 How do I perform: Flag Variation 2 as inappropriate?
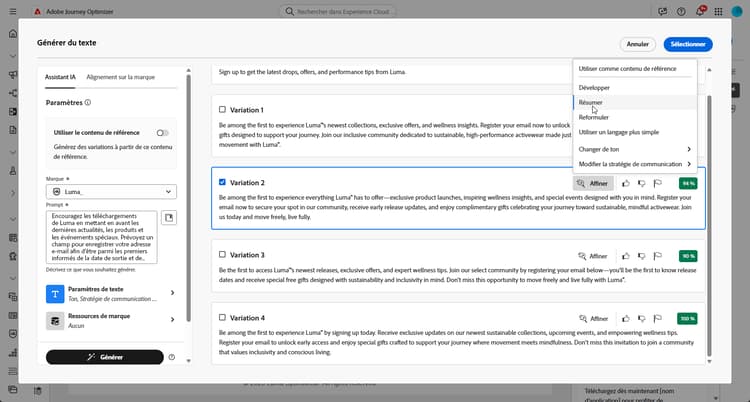pyautogui.click(x=658, y=183)
